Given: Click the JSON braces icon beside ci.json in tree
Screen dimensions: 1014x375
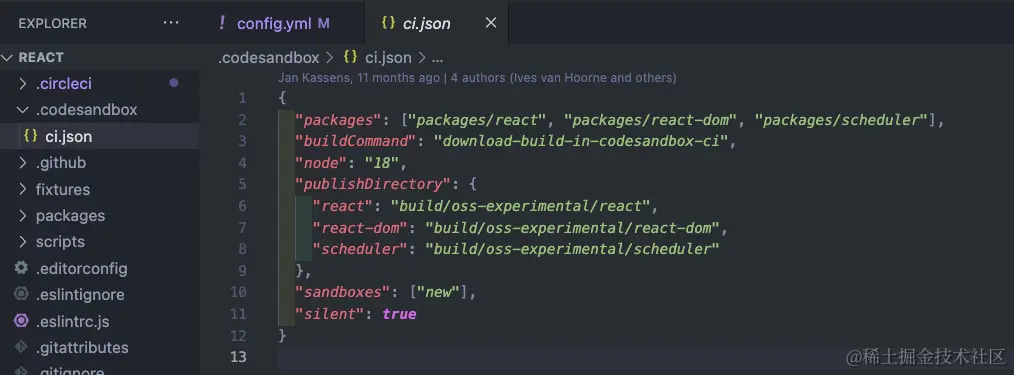Looking at the screenshot, I should pyautogui.click(x=30, y=136).
